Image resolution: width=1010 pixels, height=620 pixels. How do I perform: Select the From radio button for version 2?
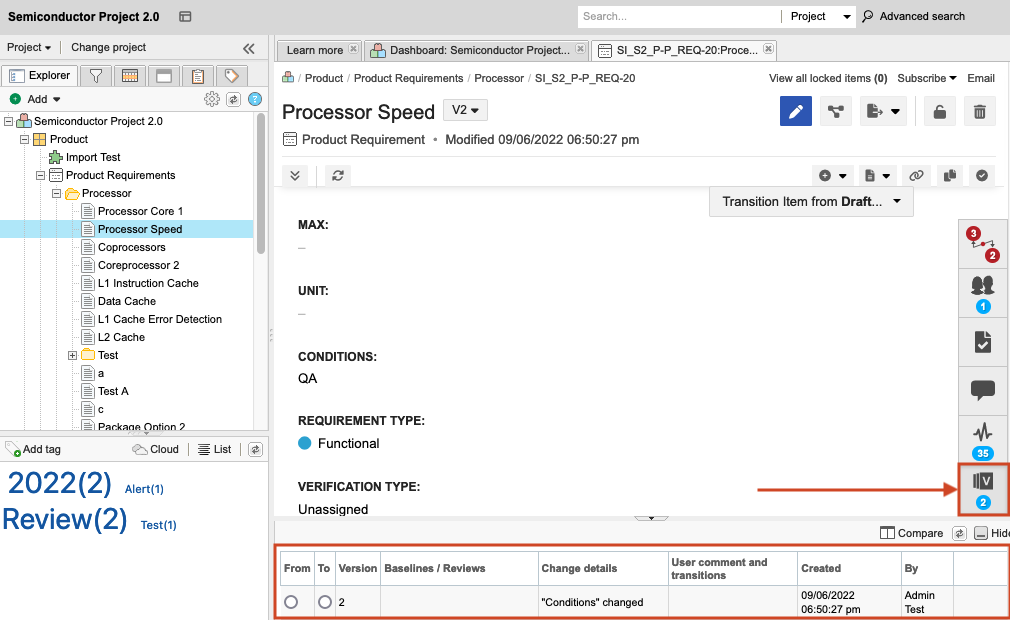291,602
